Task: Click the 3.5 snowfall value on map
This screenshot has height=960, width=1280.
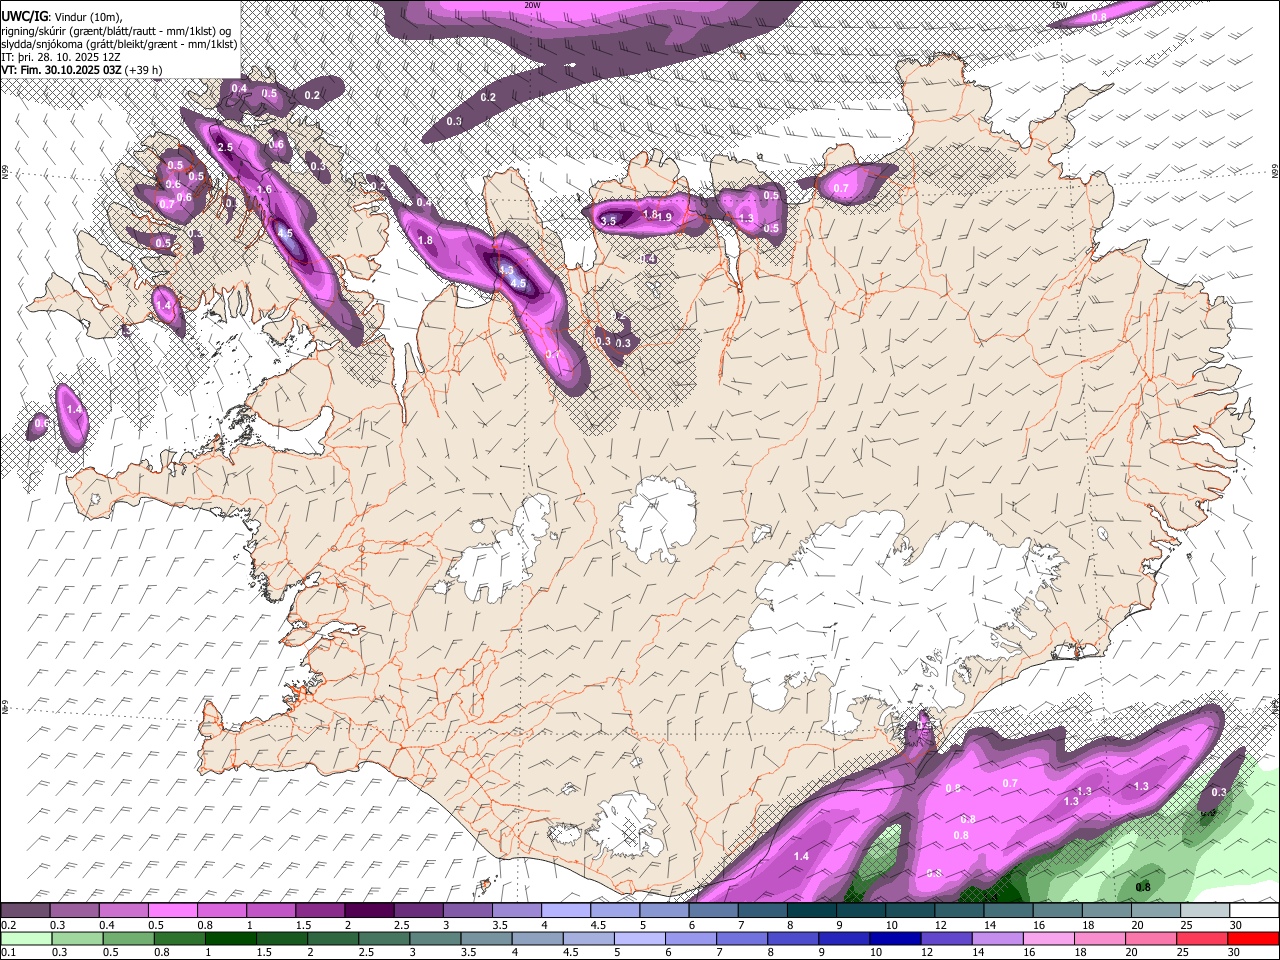Action: [x=608, y=221]
